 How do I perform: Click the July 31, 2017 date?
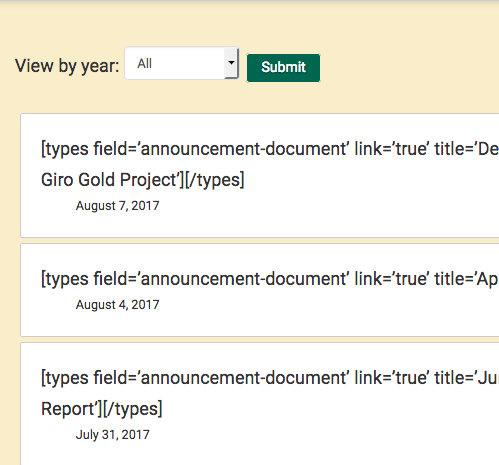(113, 435)
